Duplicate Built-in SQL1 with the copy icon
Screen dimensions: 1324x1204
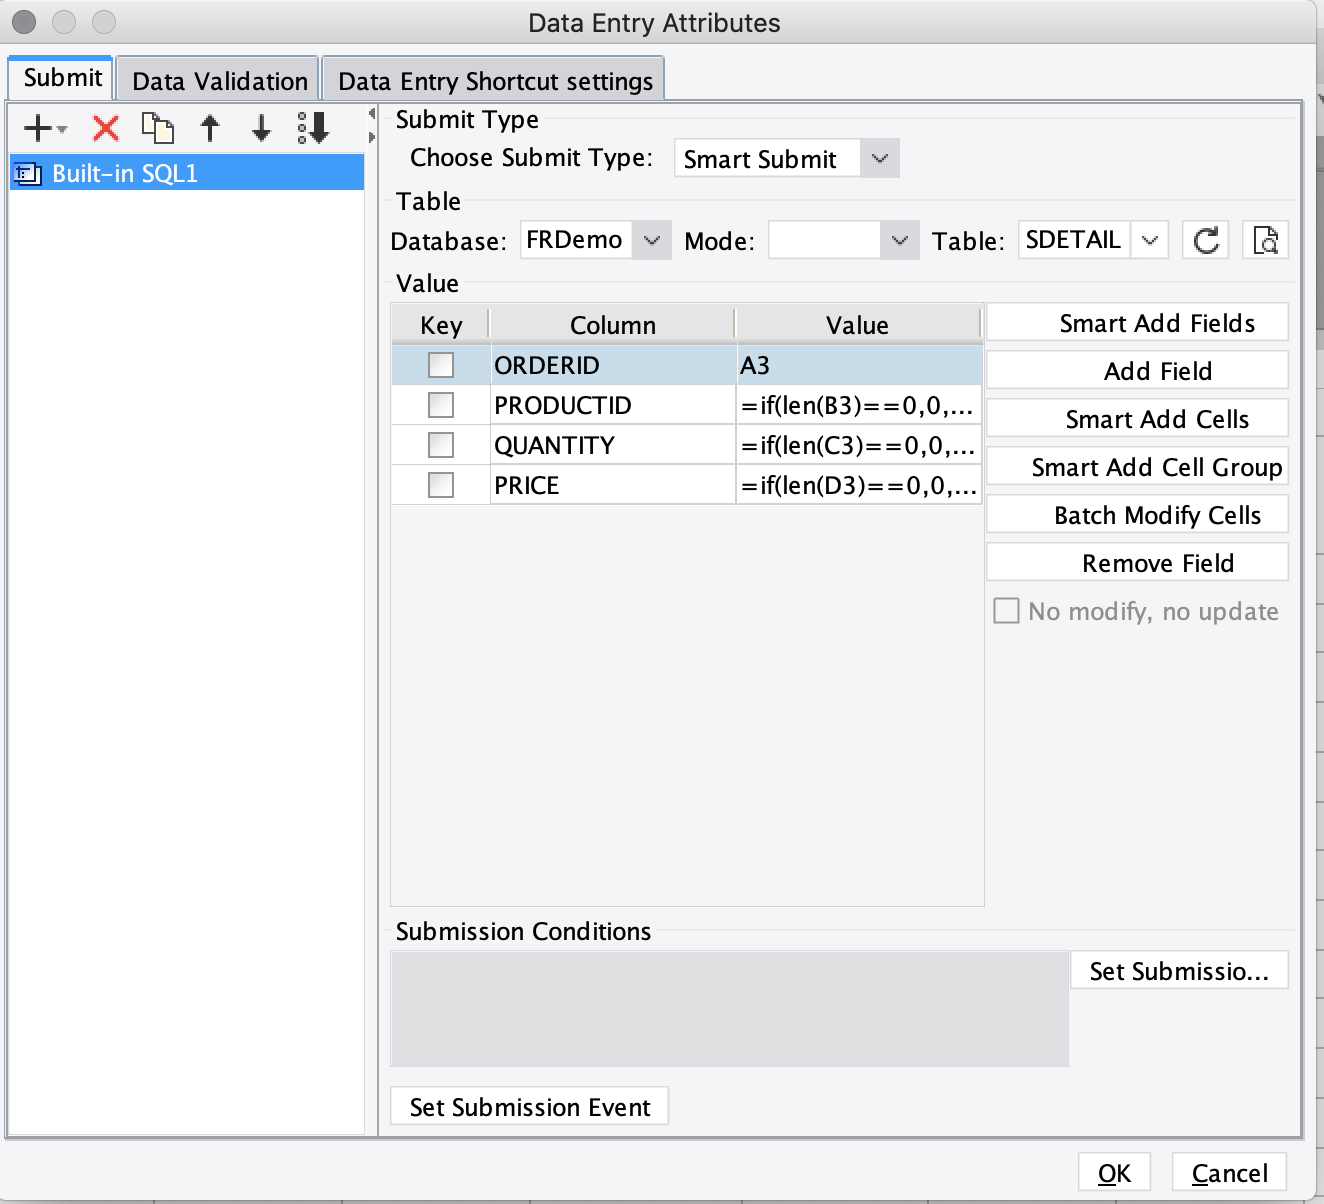tap(157, 128)
